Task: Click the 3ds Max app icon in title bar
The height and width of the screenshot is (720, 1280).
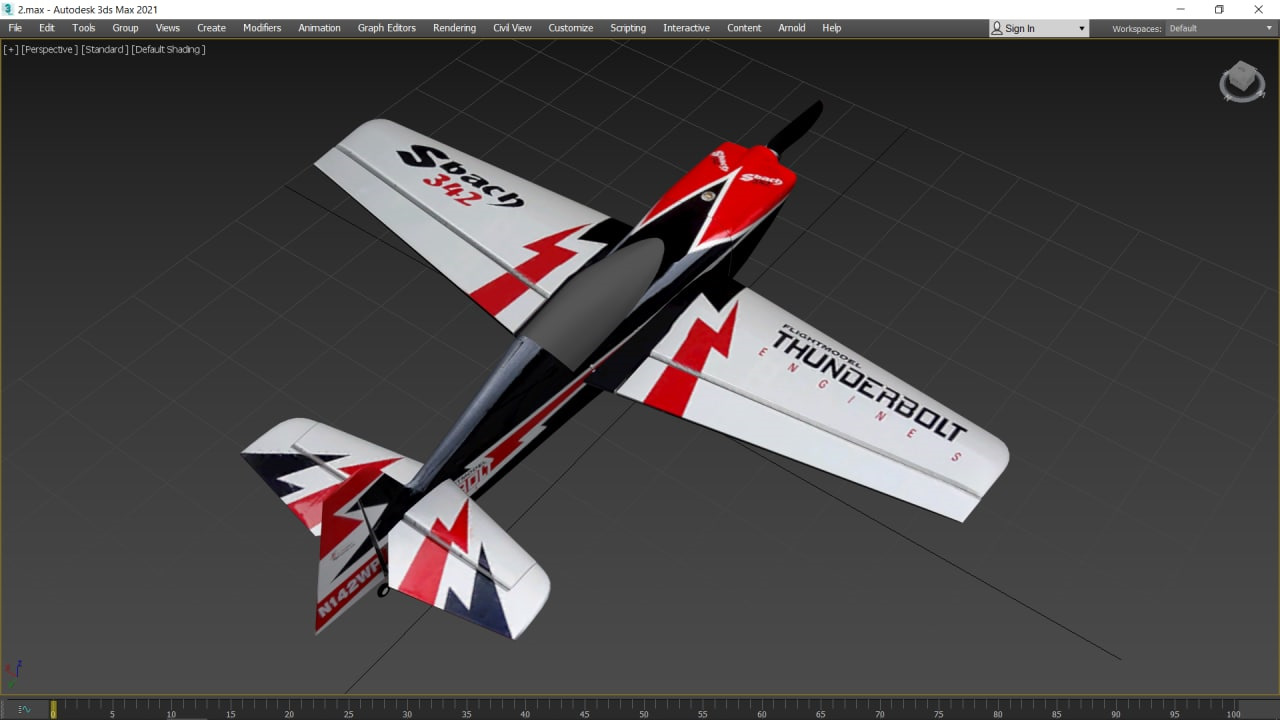Action: click(9, 9)
